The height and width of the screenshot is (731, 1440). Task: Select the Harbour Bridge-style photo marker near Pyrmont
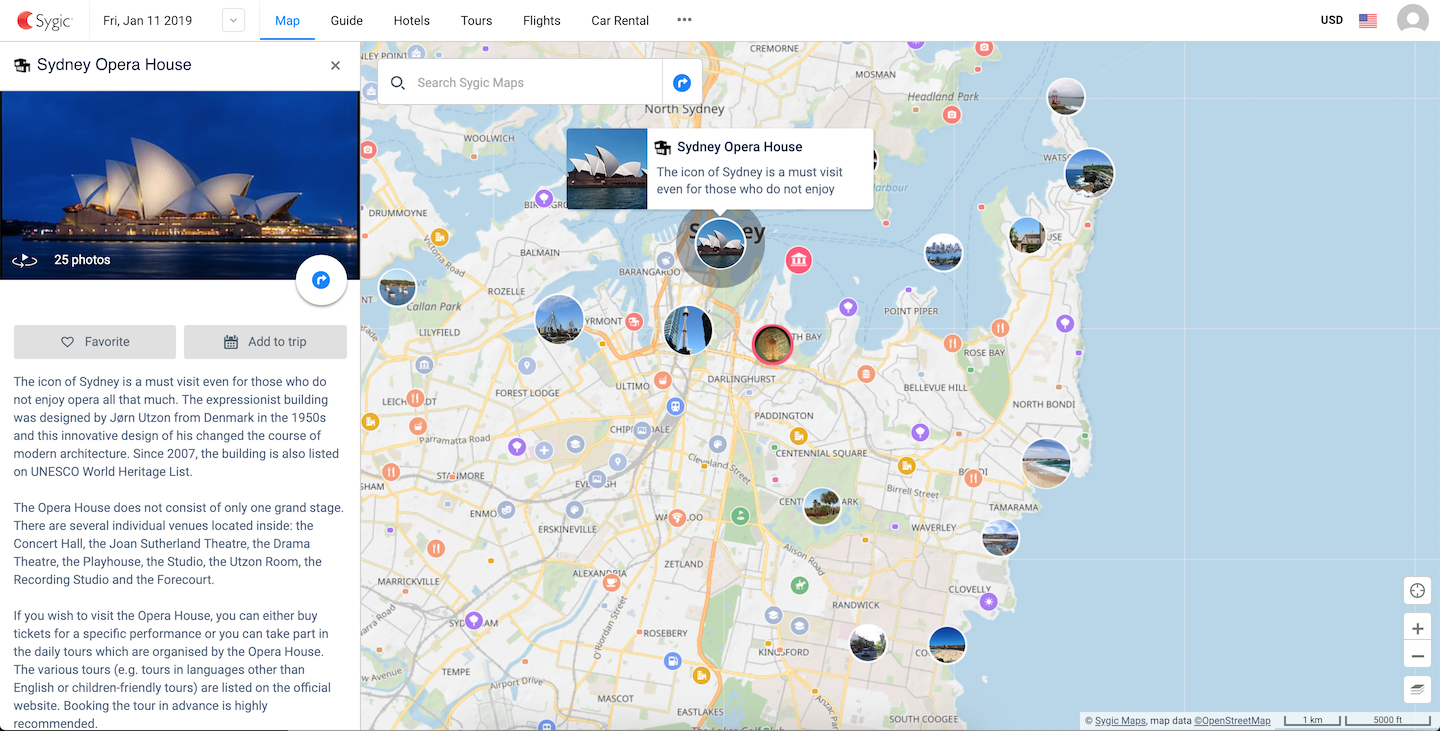(559, 320)
